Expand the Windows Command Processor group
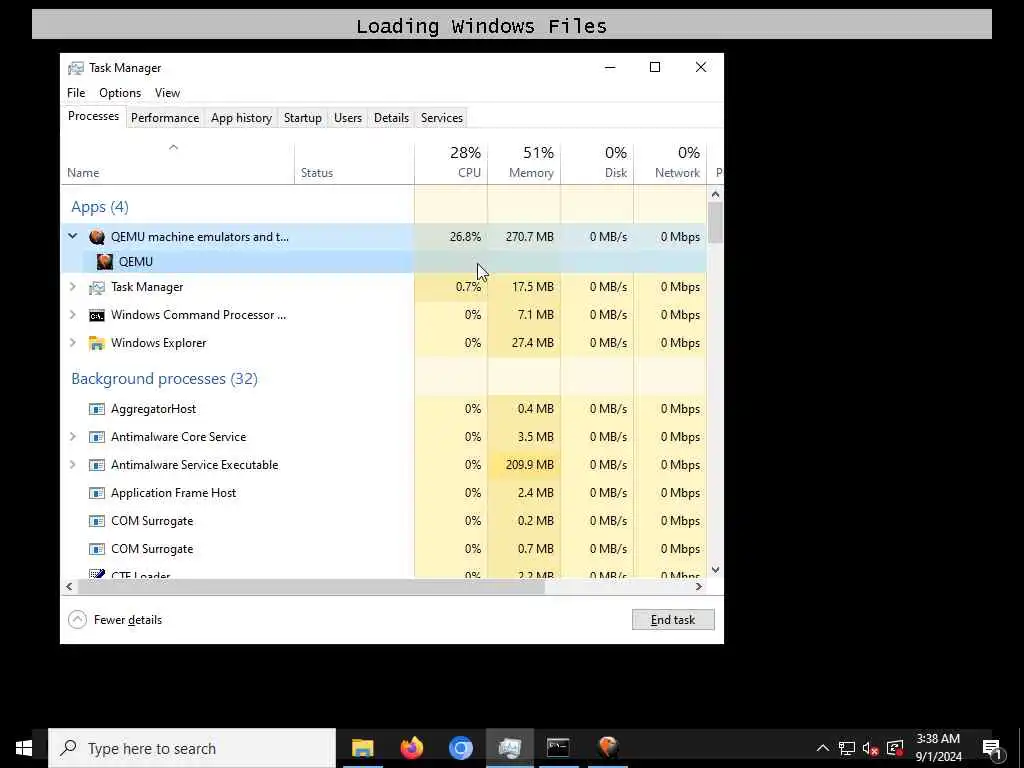Screen dimensions: 1024x768 click(72, 315)
